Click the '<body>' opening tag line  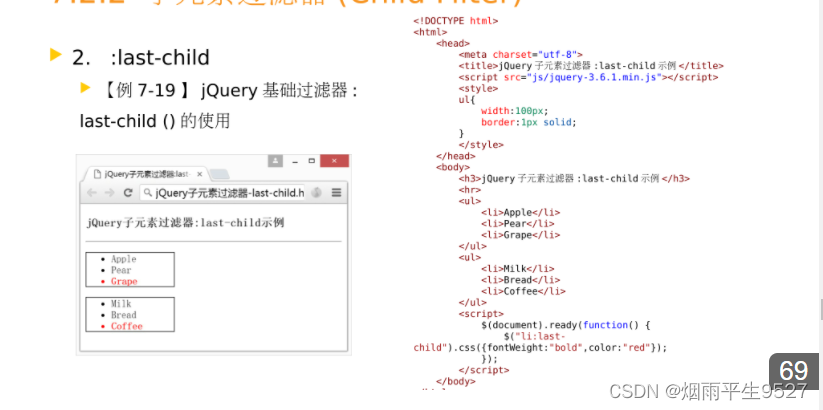click(x=453, y=167)
